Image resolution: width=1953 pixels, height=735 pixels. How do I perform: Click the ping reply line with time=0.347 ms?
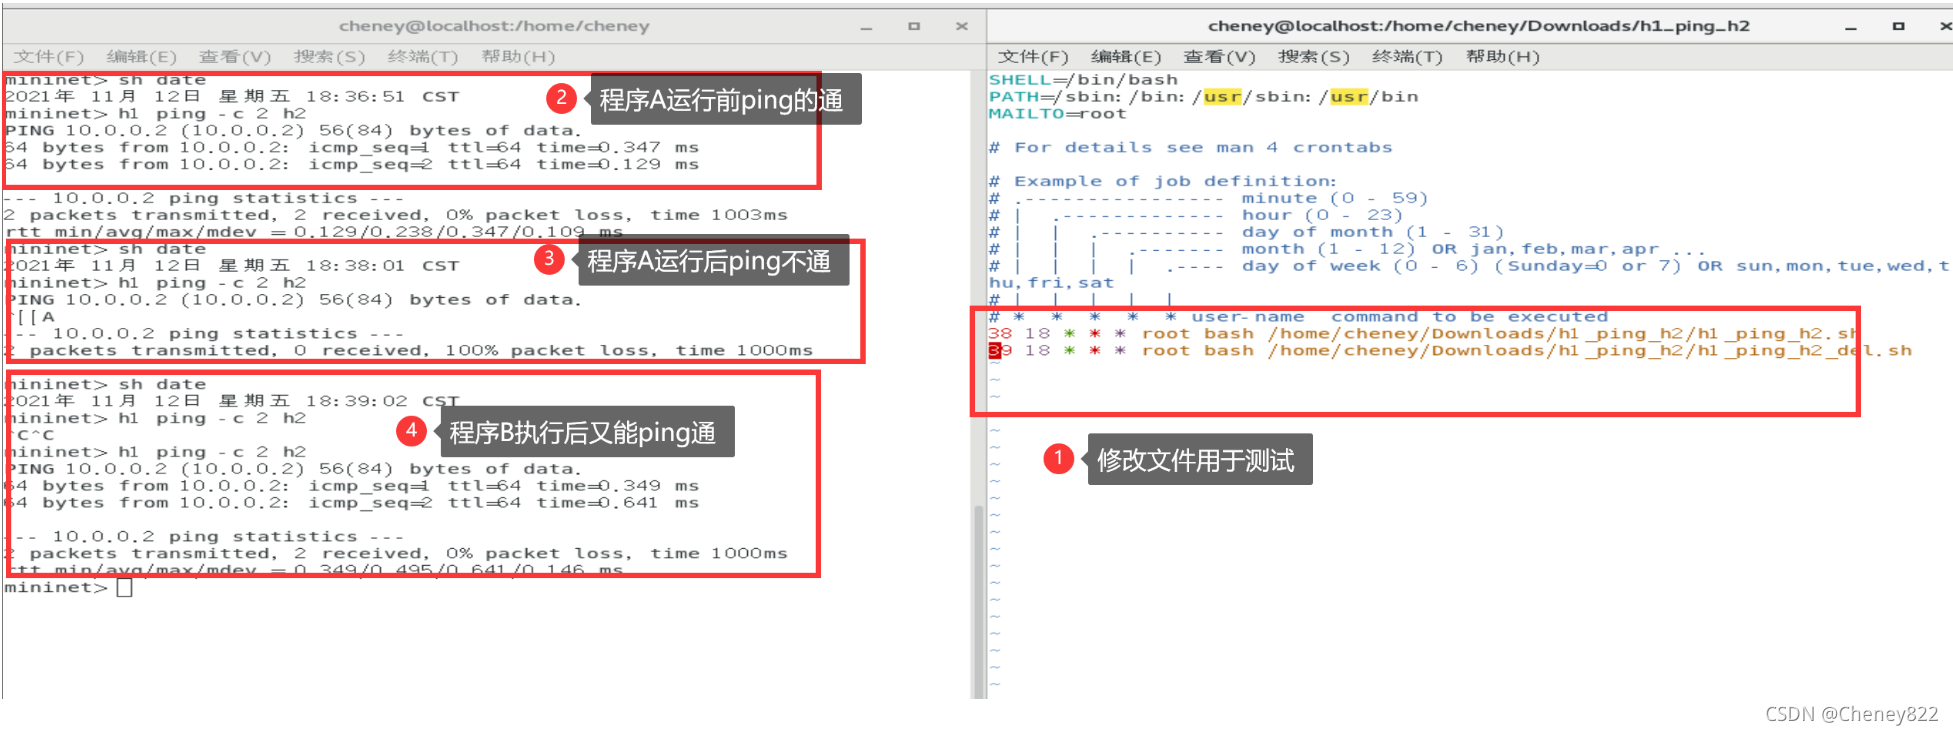point(352,148)
